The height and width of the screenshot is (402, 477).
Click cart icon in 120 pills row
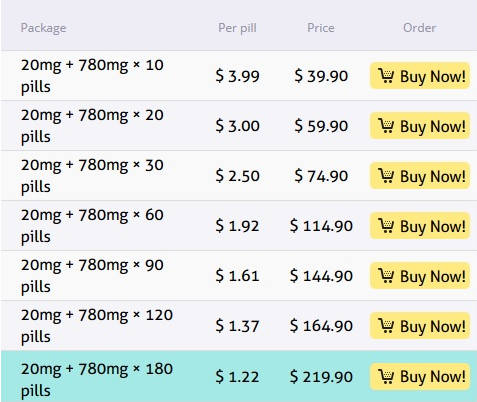pos(386,326)
